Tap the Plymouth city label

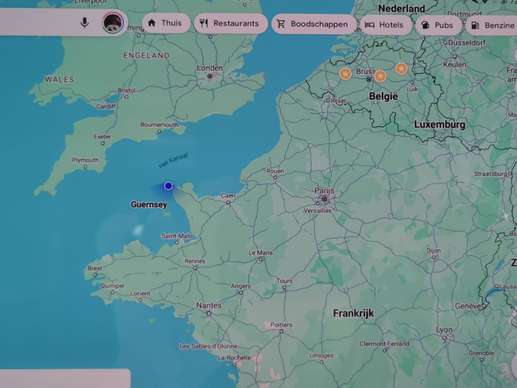85,160
